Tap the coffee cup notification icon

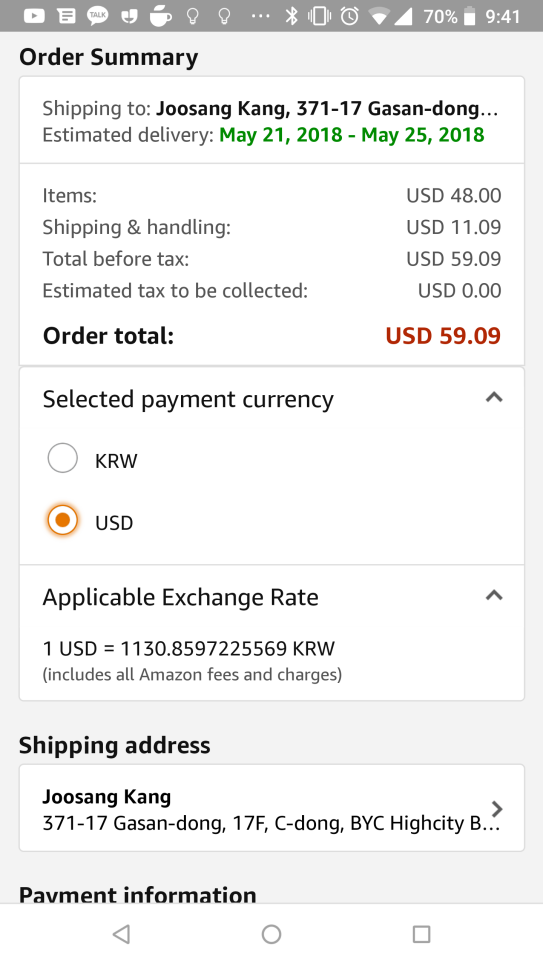click(161, 15)
